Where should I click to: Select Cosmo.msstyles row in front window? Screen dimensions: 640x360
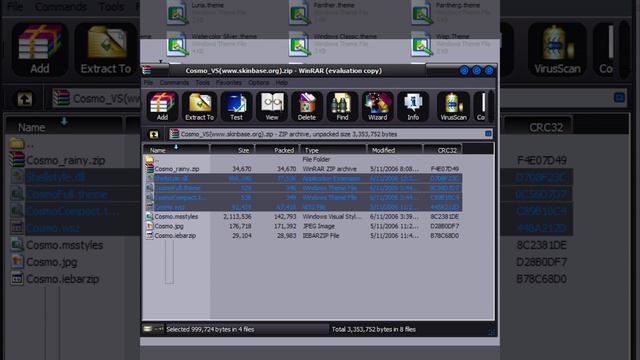pyautogui.click(x=303, y=216)
